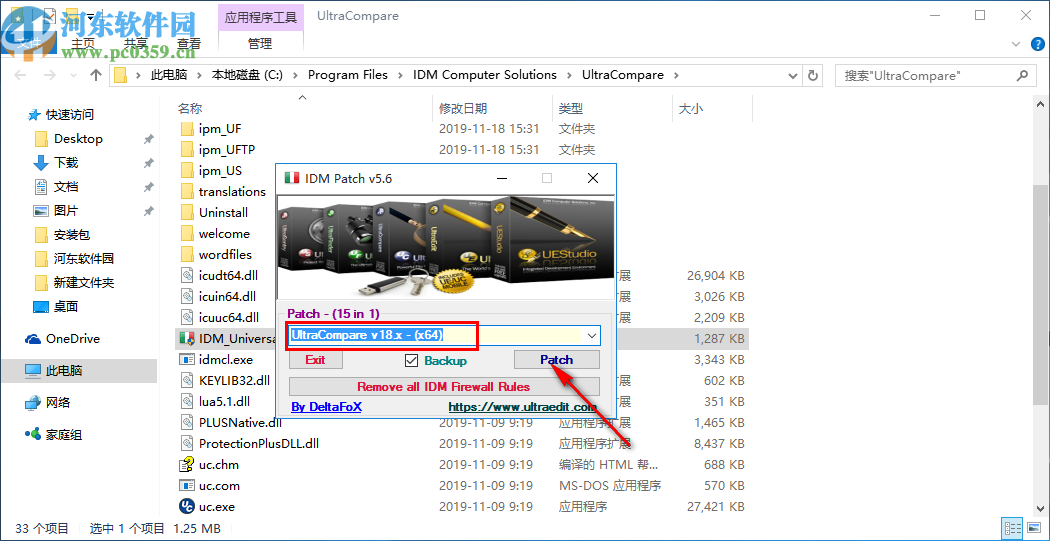Click Remove all IDM Firewall Rules button
The image size is (1050, 541).
[x=443, y=386]
